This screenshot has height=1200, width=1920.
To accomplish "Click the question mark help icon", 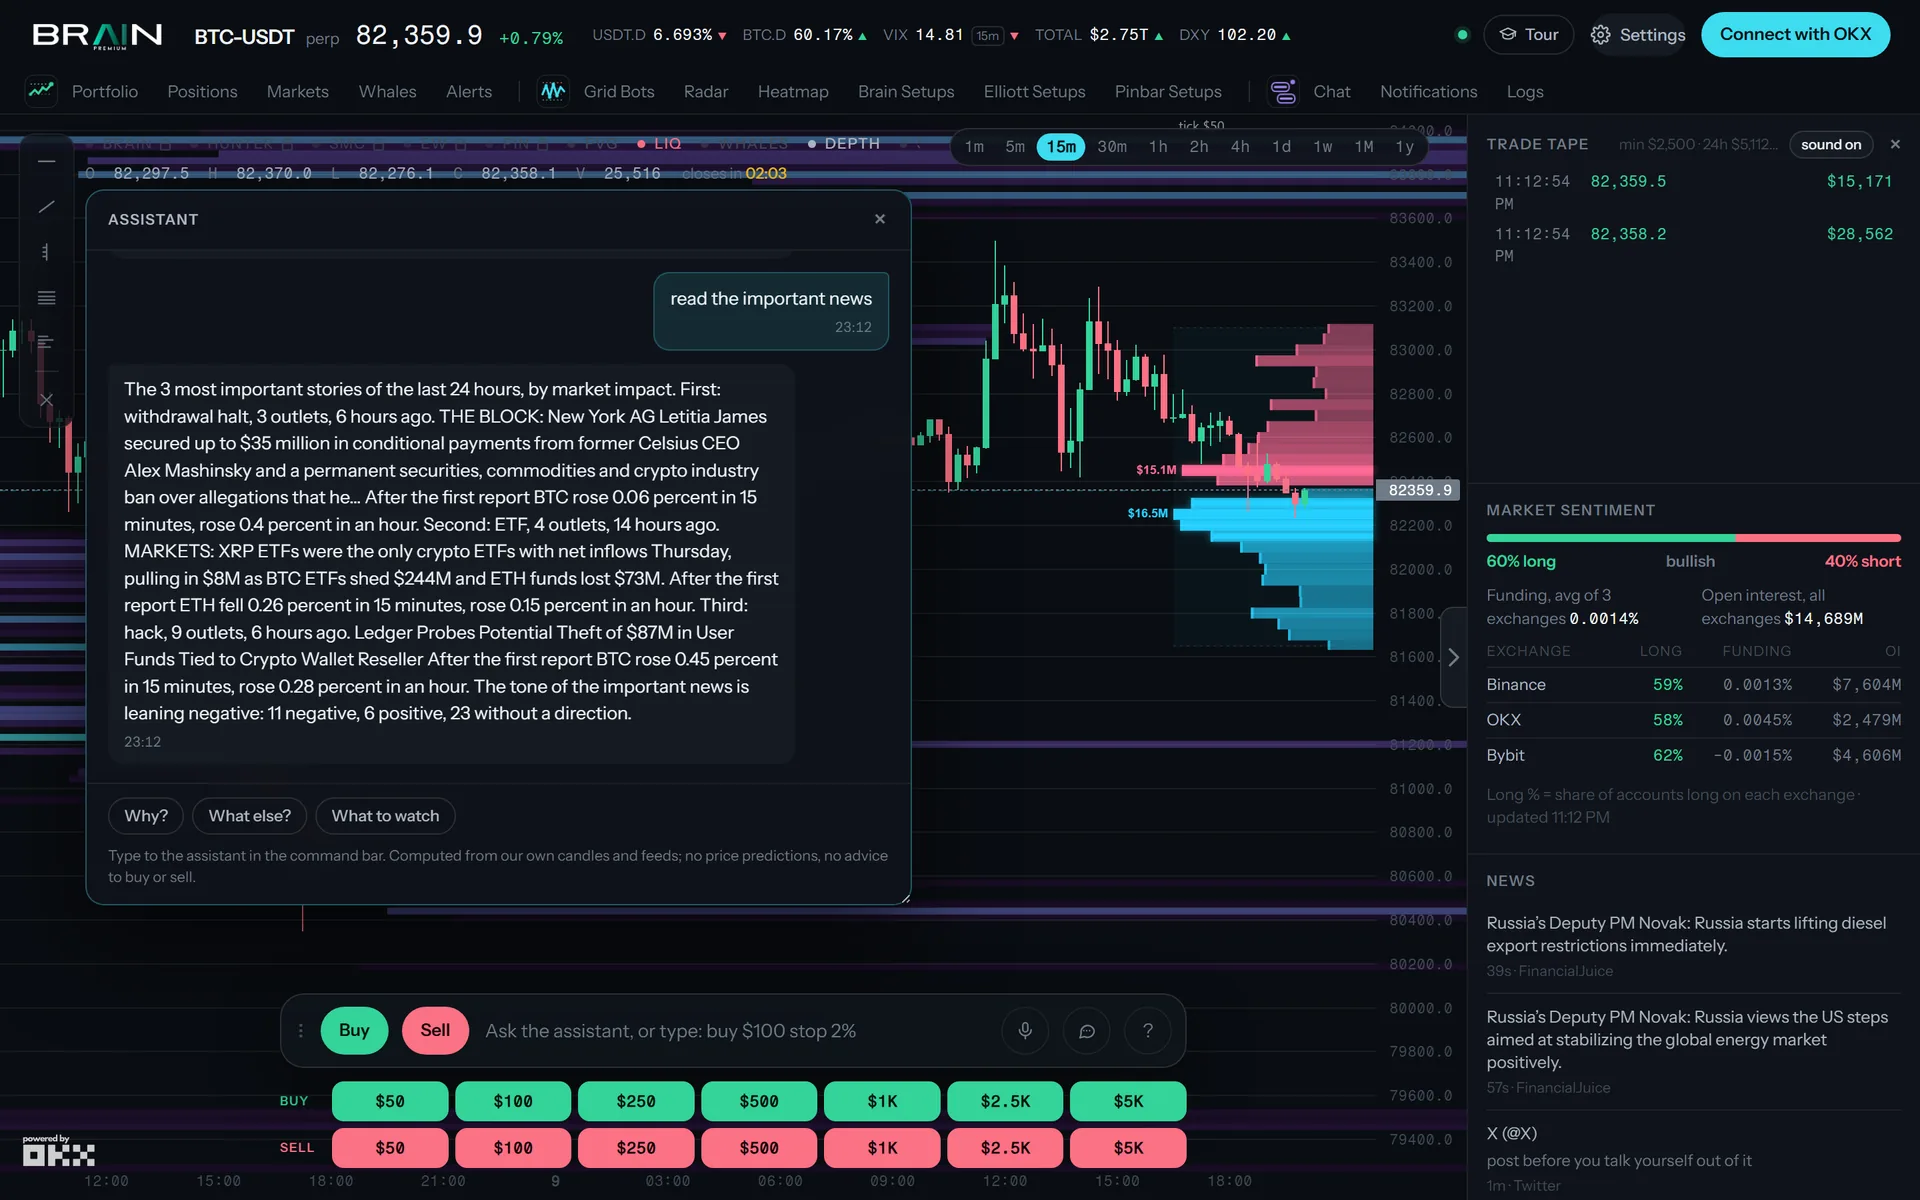I will coord(1148,1030).
